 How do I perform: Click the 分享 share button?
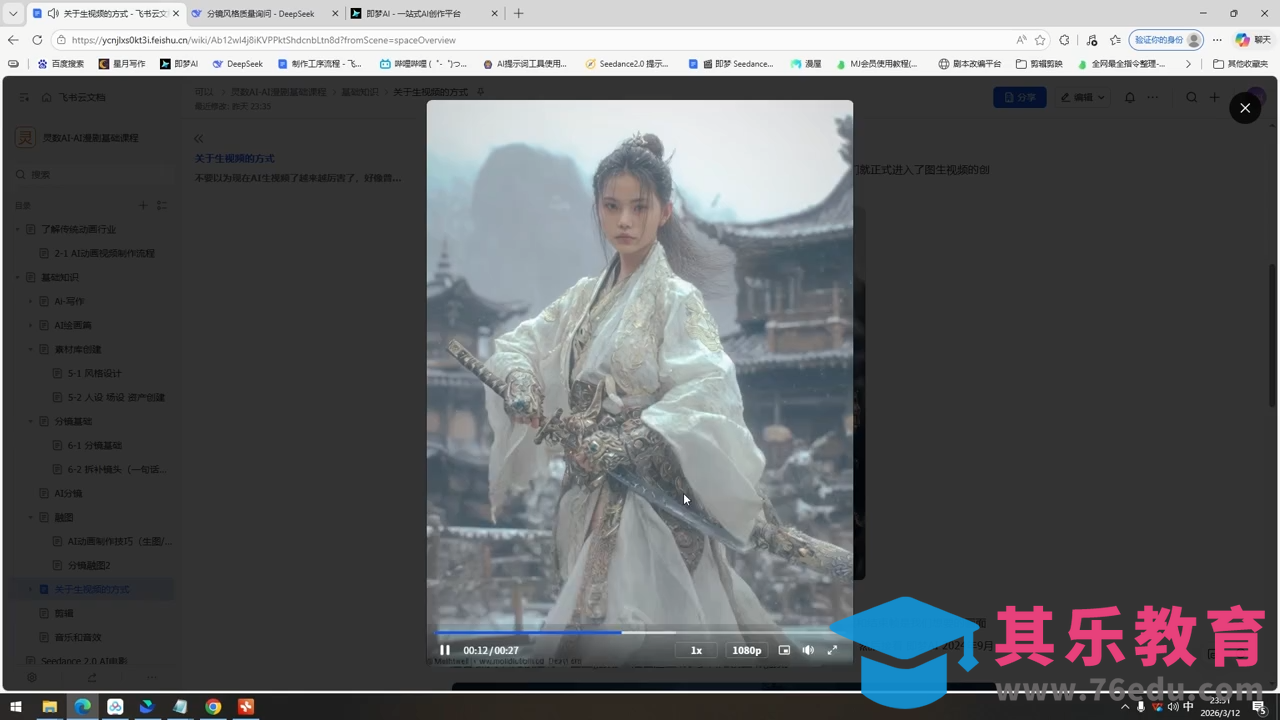point(1020,97)
